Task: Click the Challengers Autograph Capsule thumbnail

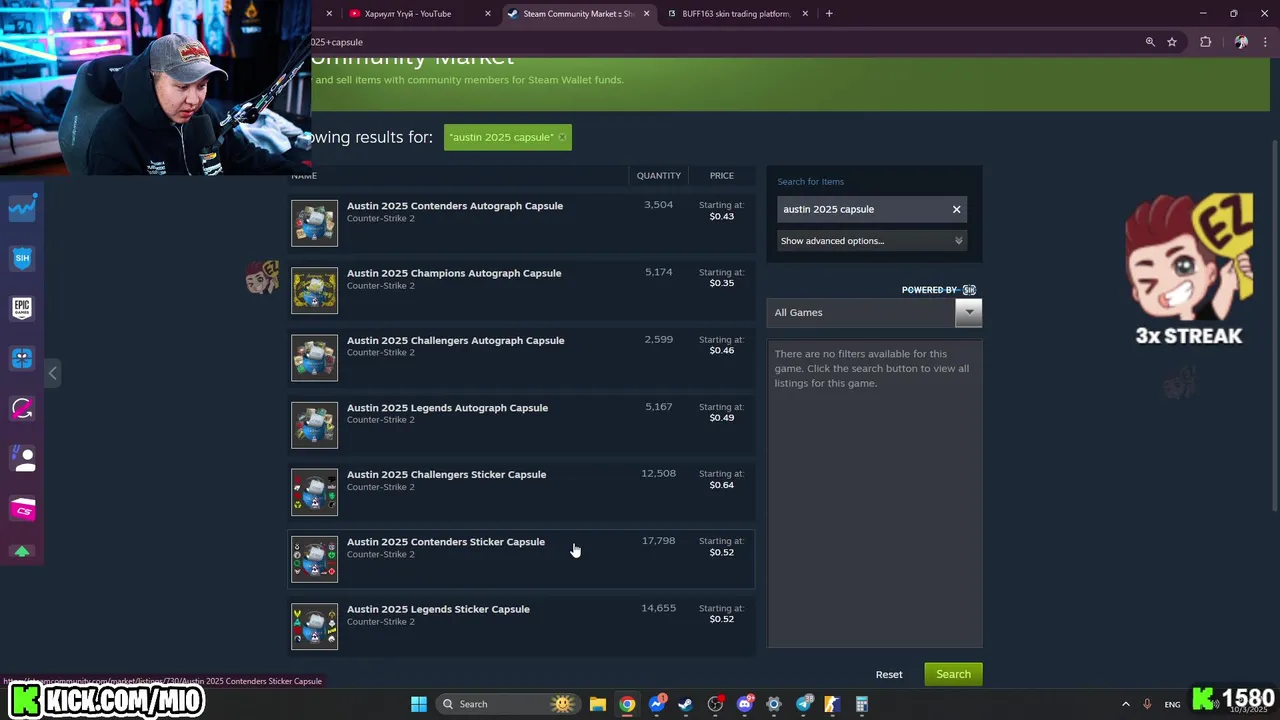Action: tap(315, 357)
